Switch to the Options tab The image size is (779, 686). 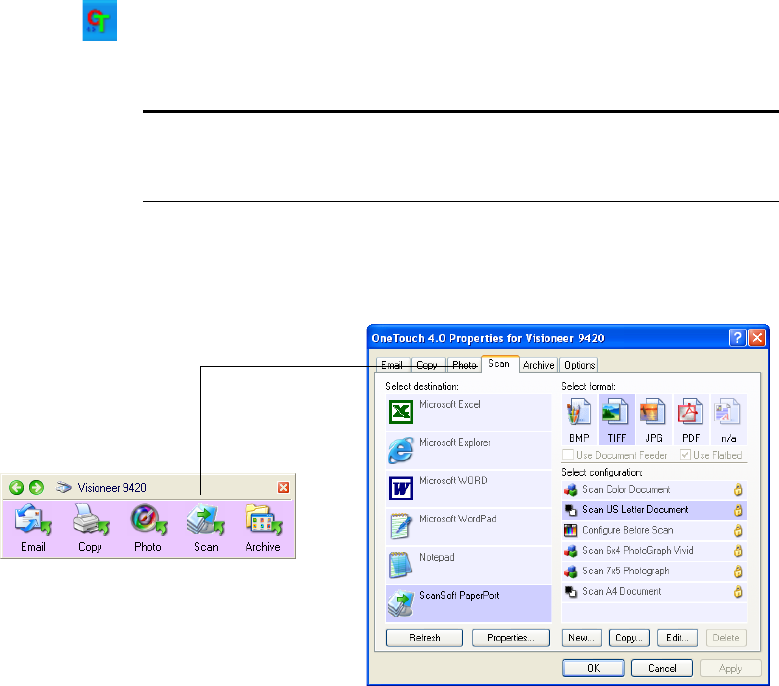click(579, 365)
